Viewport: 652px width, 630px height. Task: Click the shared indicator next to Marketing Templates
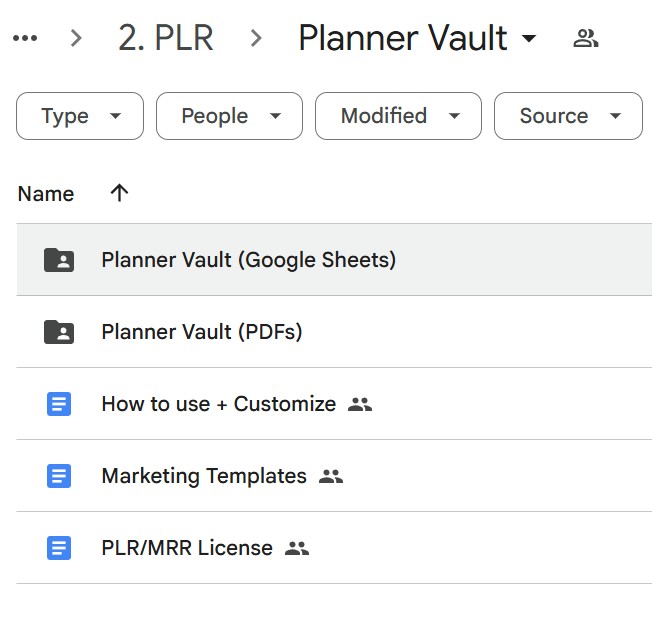tap(331, 476)
